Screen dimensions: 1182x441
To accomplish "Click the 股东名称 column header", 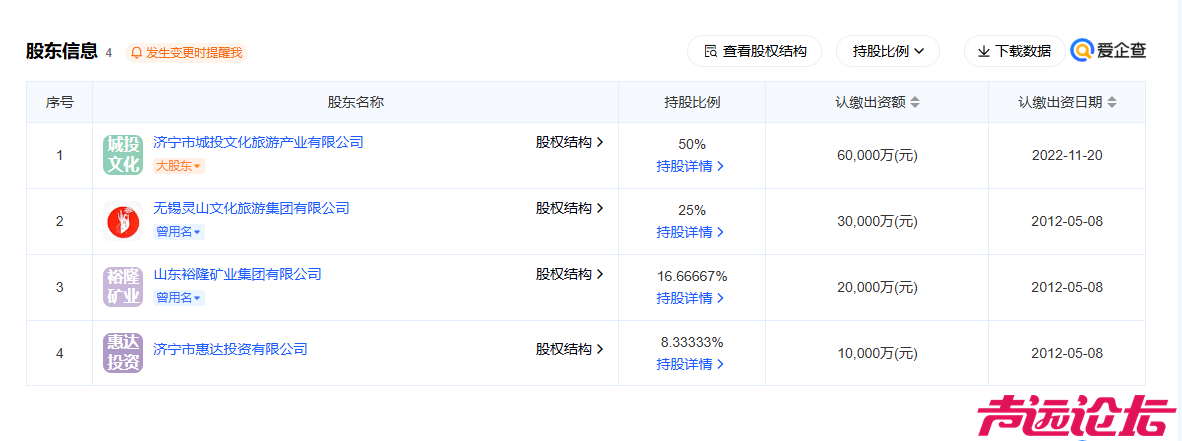I will [x=355, y=103].
